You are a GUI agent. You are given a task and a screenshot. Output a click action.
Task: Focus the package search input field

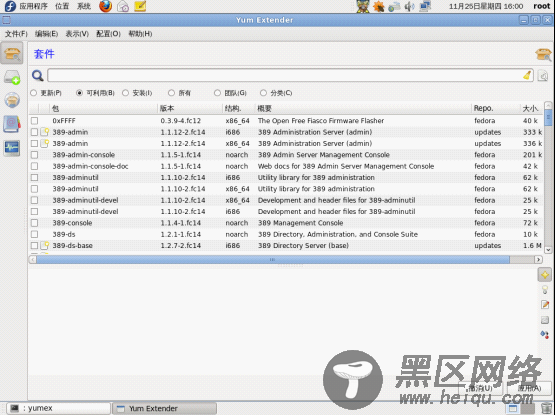pyautogui.click(x=285, y=75)
